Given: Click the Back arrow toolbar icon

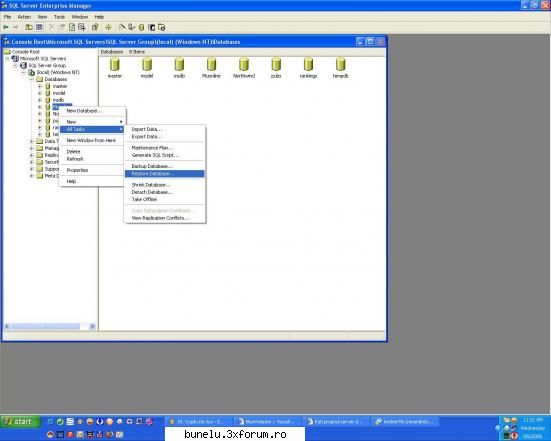Looking at the screenshot, I should (x=6, y=27).
